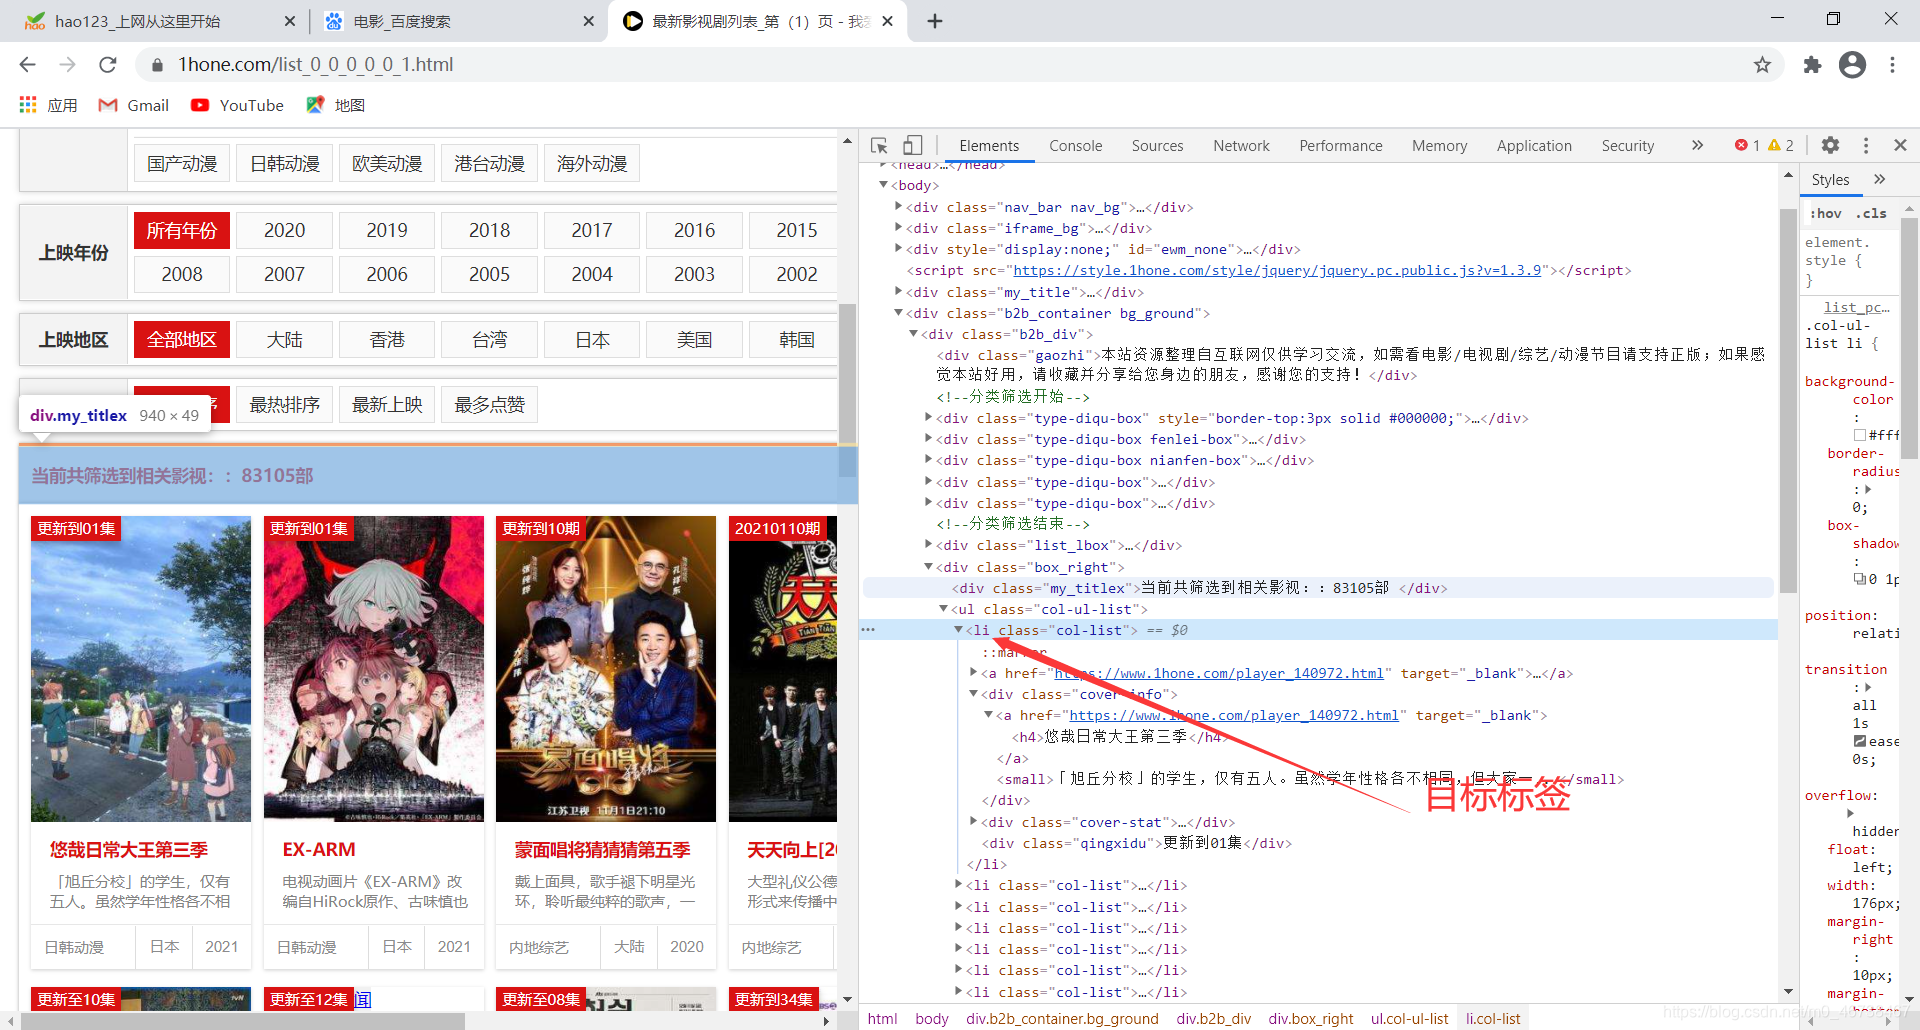Open the list_pc stylesheet source link

(1856, 308)
